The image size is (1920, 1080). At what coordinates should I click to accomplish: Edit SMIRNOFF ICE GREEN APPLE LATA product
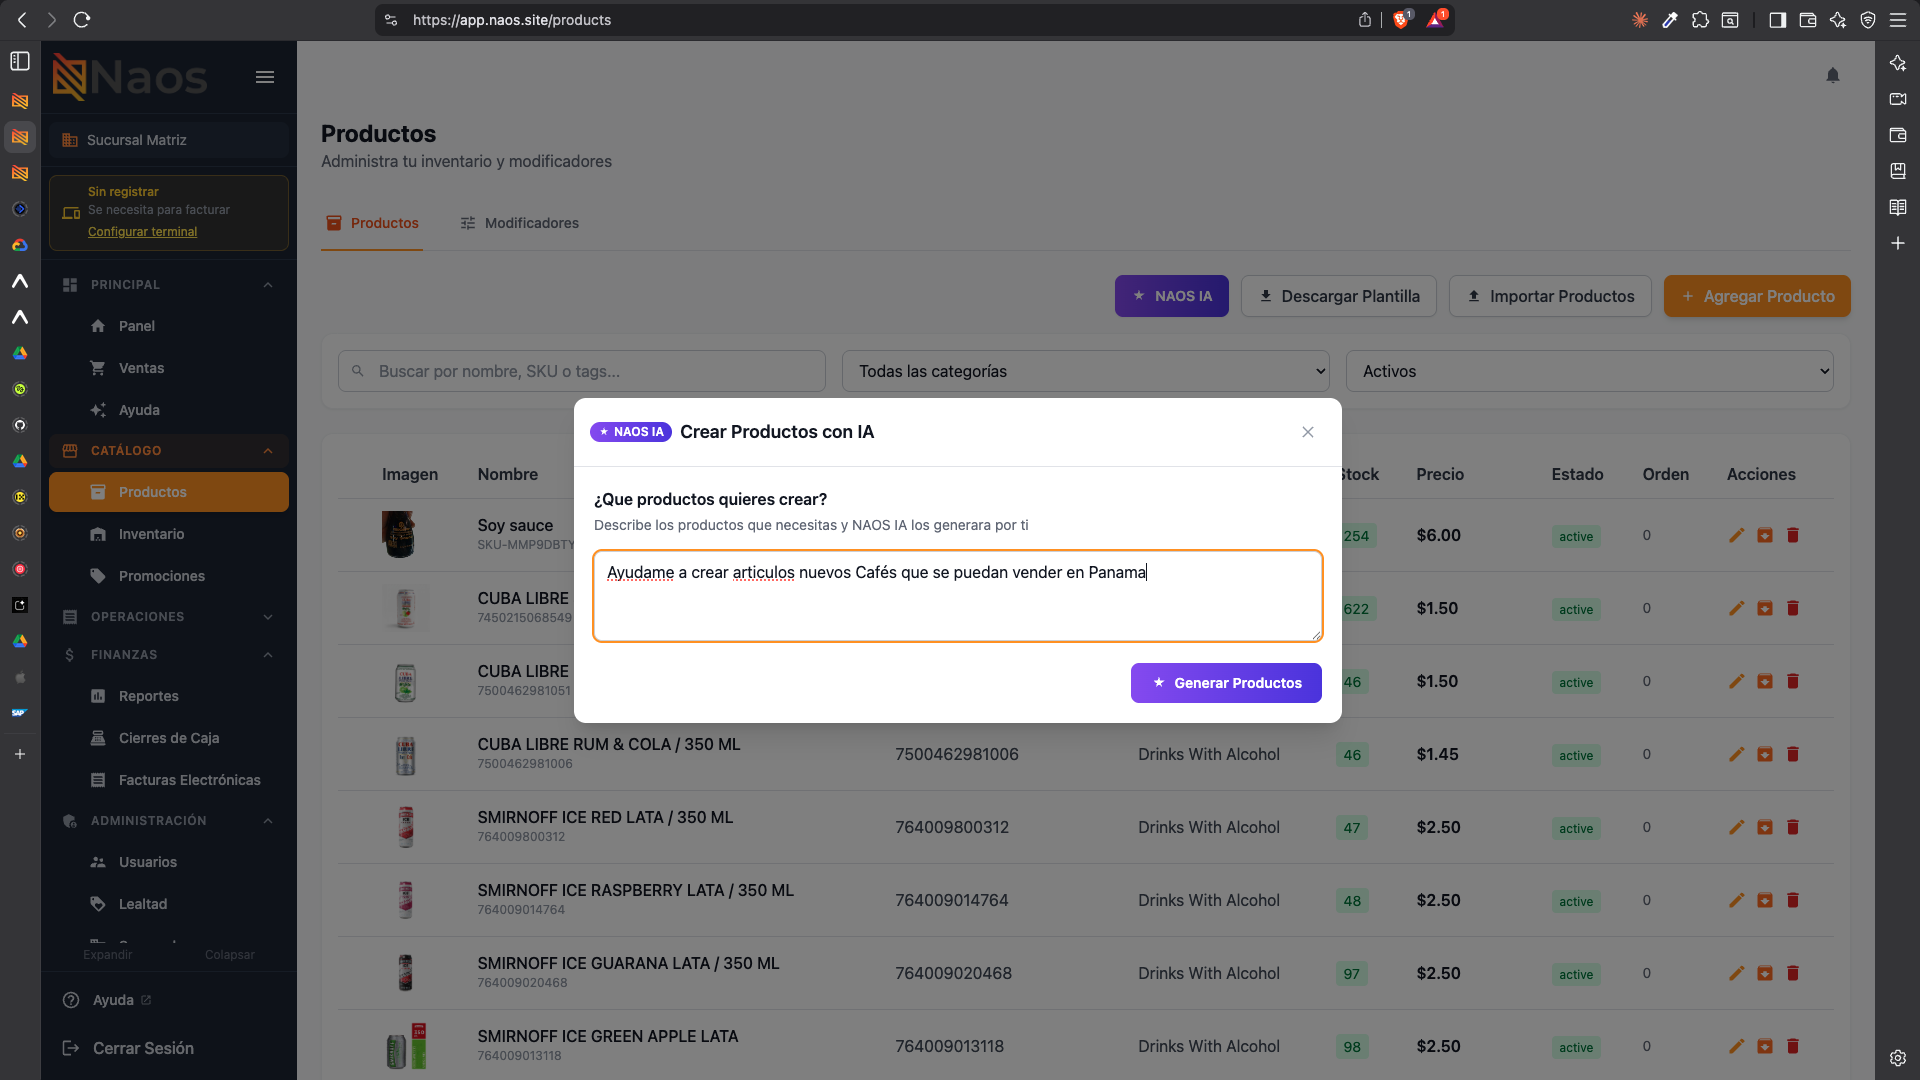coord(1737,1046)
